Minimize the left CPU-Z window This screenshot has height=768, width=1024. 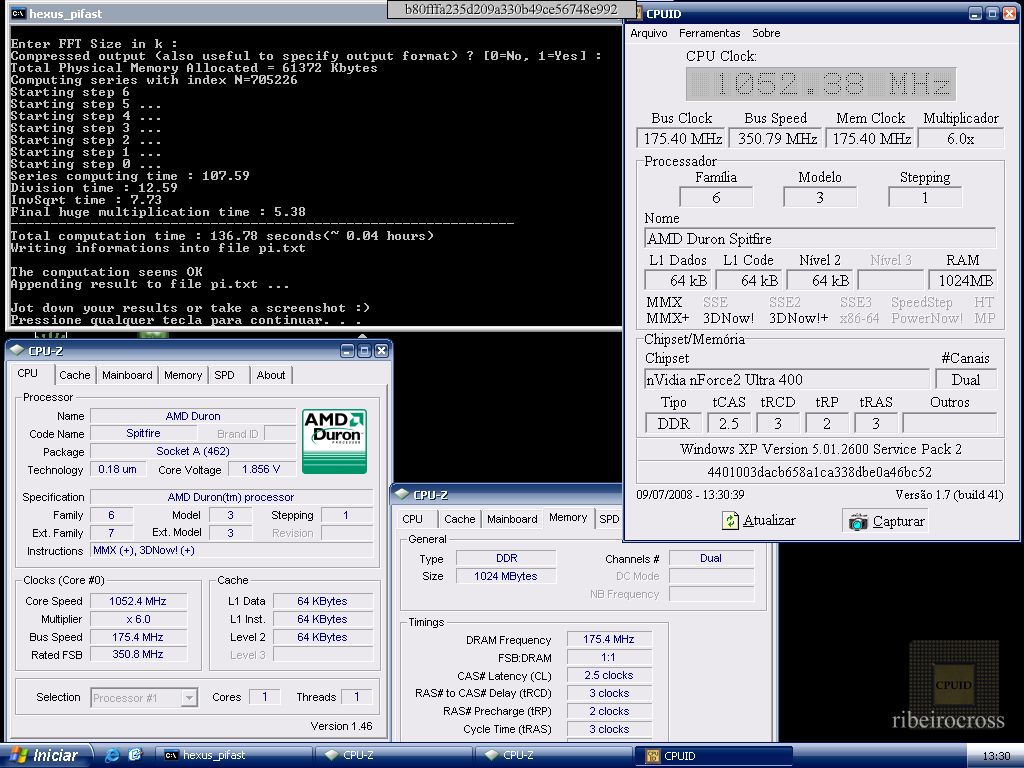[347, 351]
